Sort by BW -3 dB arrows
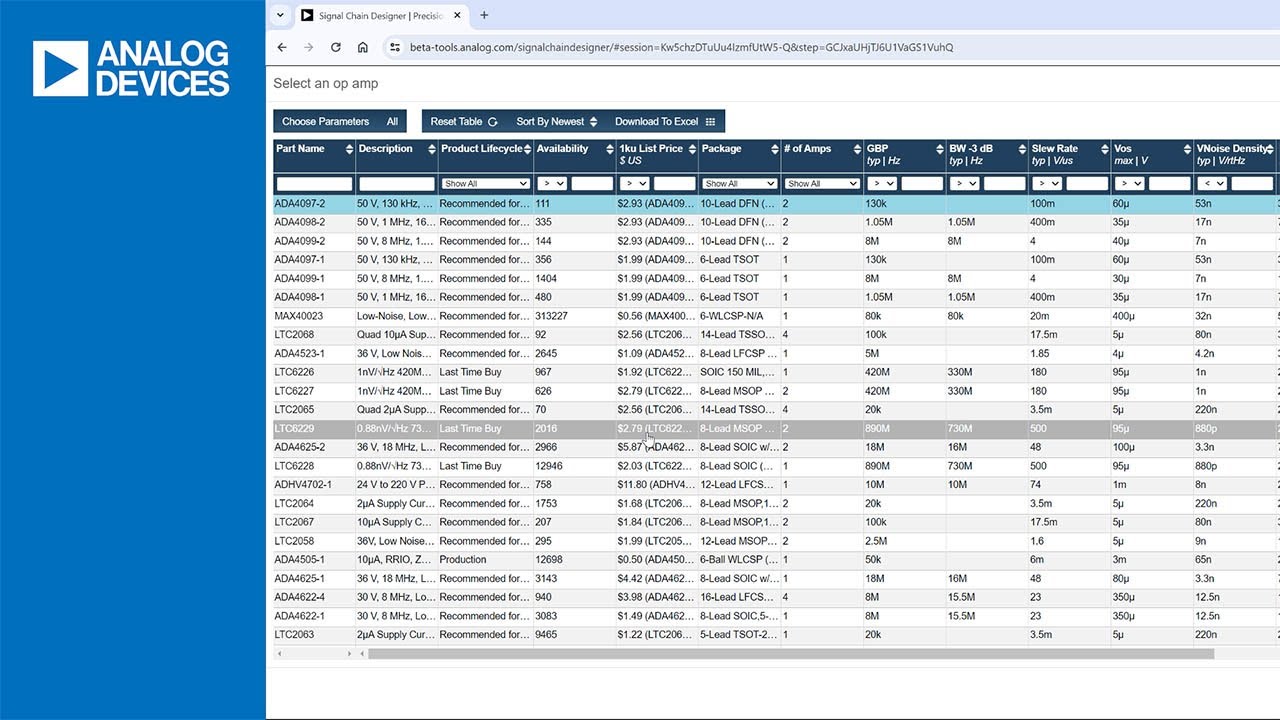The height and width of the screenshot is (720, 1280). pyautogui.click(x=1022, y=149)
